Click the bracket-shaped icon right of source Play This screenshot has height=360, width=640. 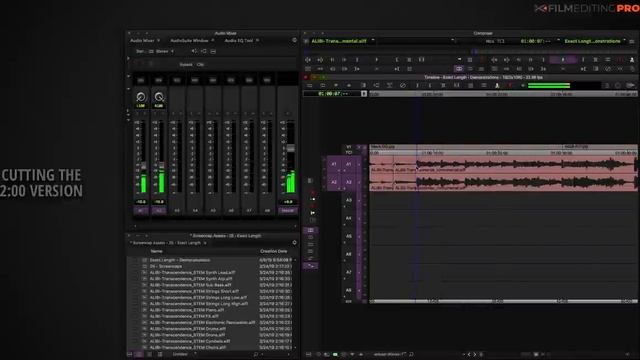point(396,60)
